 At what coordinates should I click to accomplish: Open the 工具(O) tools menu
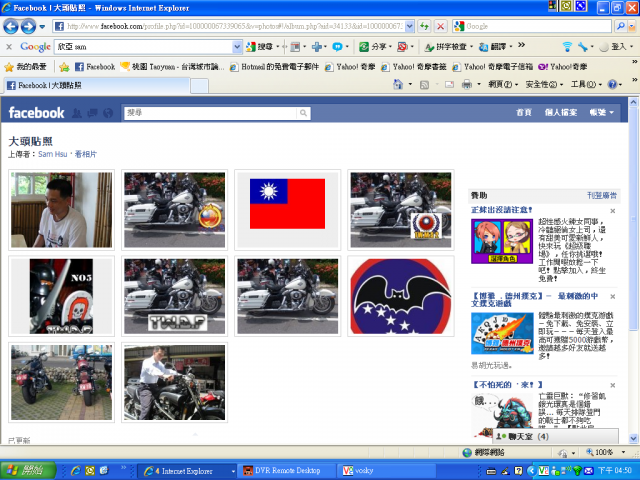pyautogui.click(x=586, y=84)
